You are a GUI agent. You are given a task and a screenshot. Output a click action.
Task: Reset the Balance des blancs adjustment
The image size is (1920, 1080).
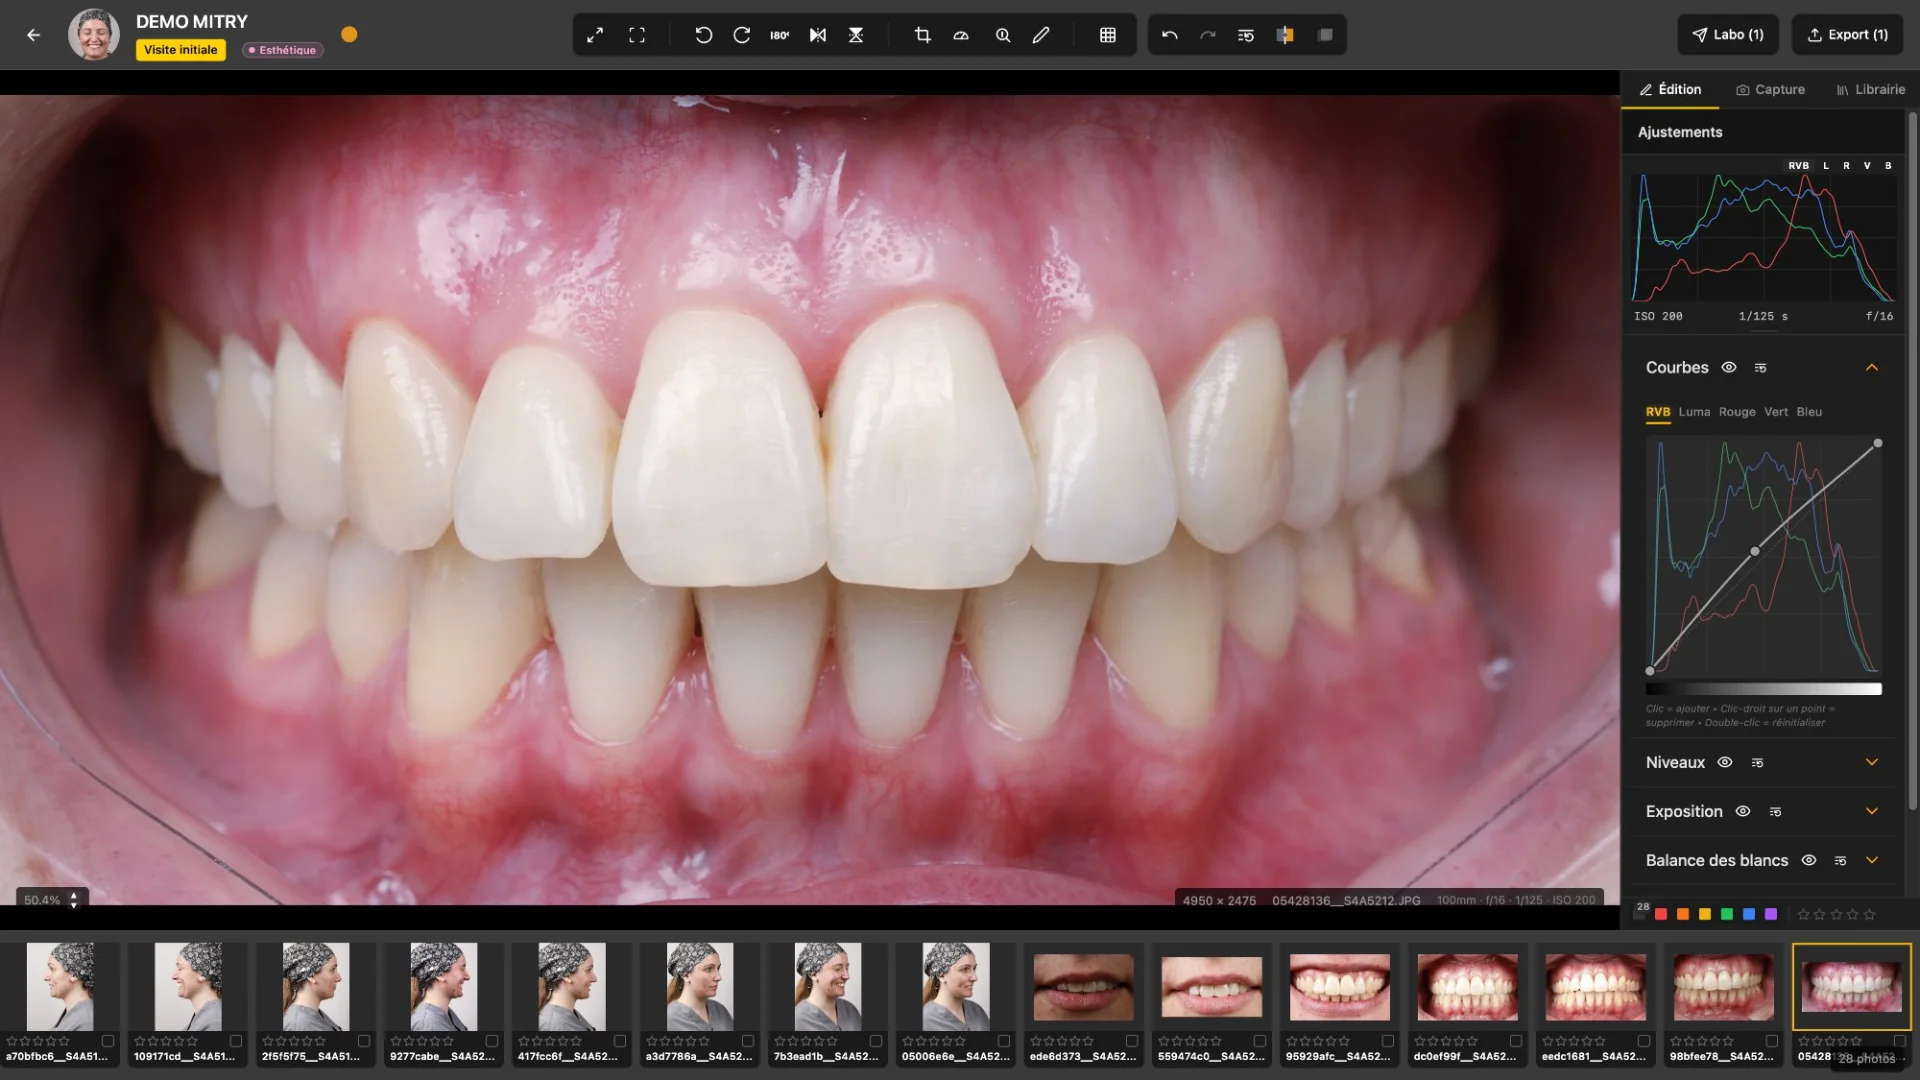(x=1841, y=861)
